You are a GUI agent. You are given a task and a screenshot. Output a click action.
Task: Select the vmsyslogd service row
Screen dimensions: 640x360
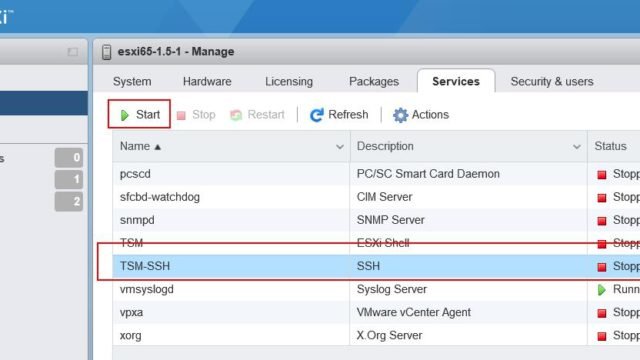(x=376, y=289)
